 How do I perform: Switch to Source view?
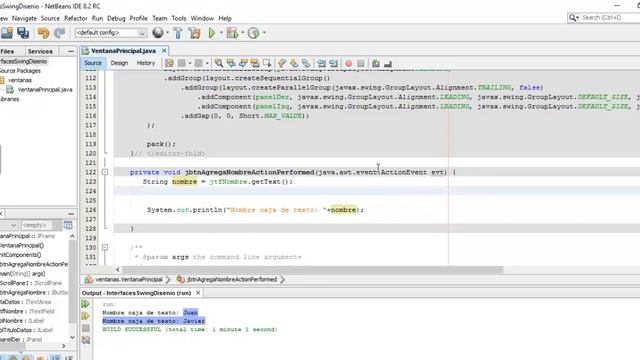pos(93,63)
